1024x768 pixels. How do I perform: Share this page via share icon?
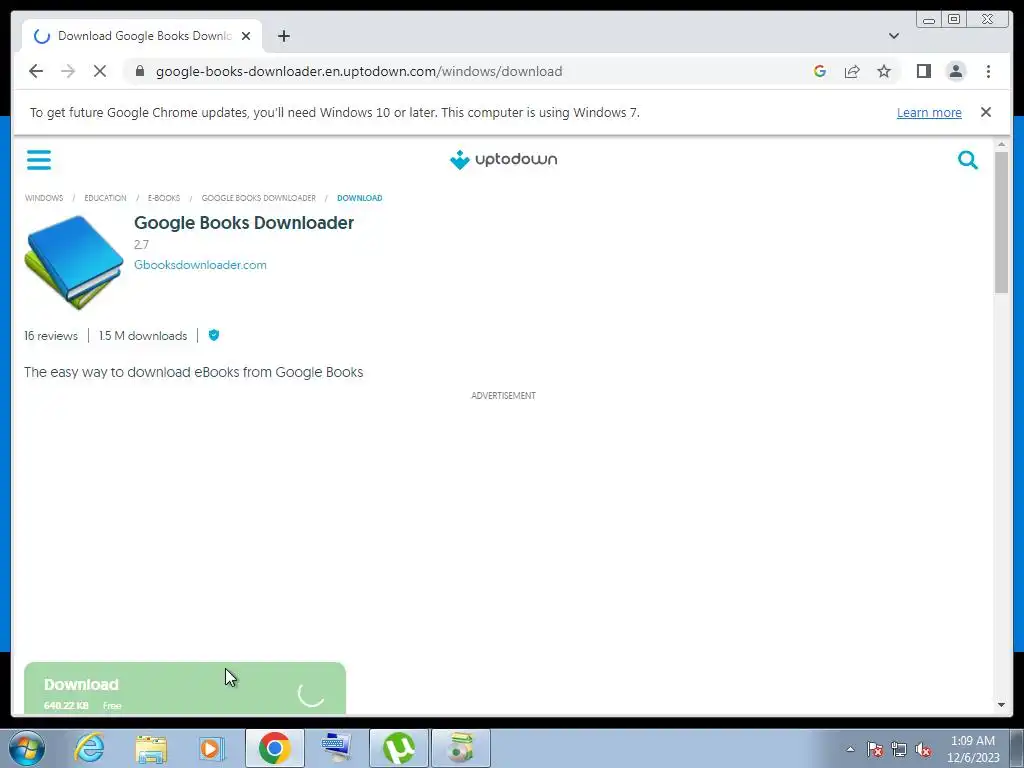(x=852, y=71)
